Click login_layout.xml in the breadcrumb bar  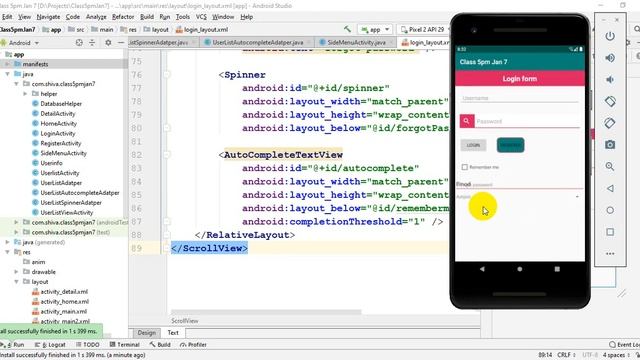point(202,29)
